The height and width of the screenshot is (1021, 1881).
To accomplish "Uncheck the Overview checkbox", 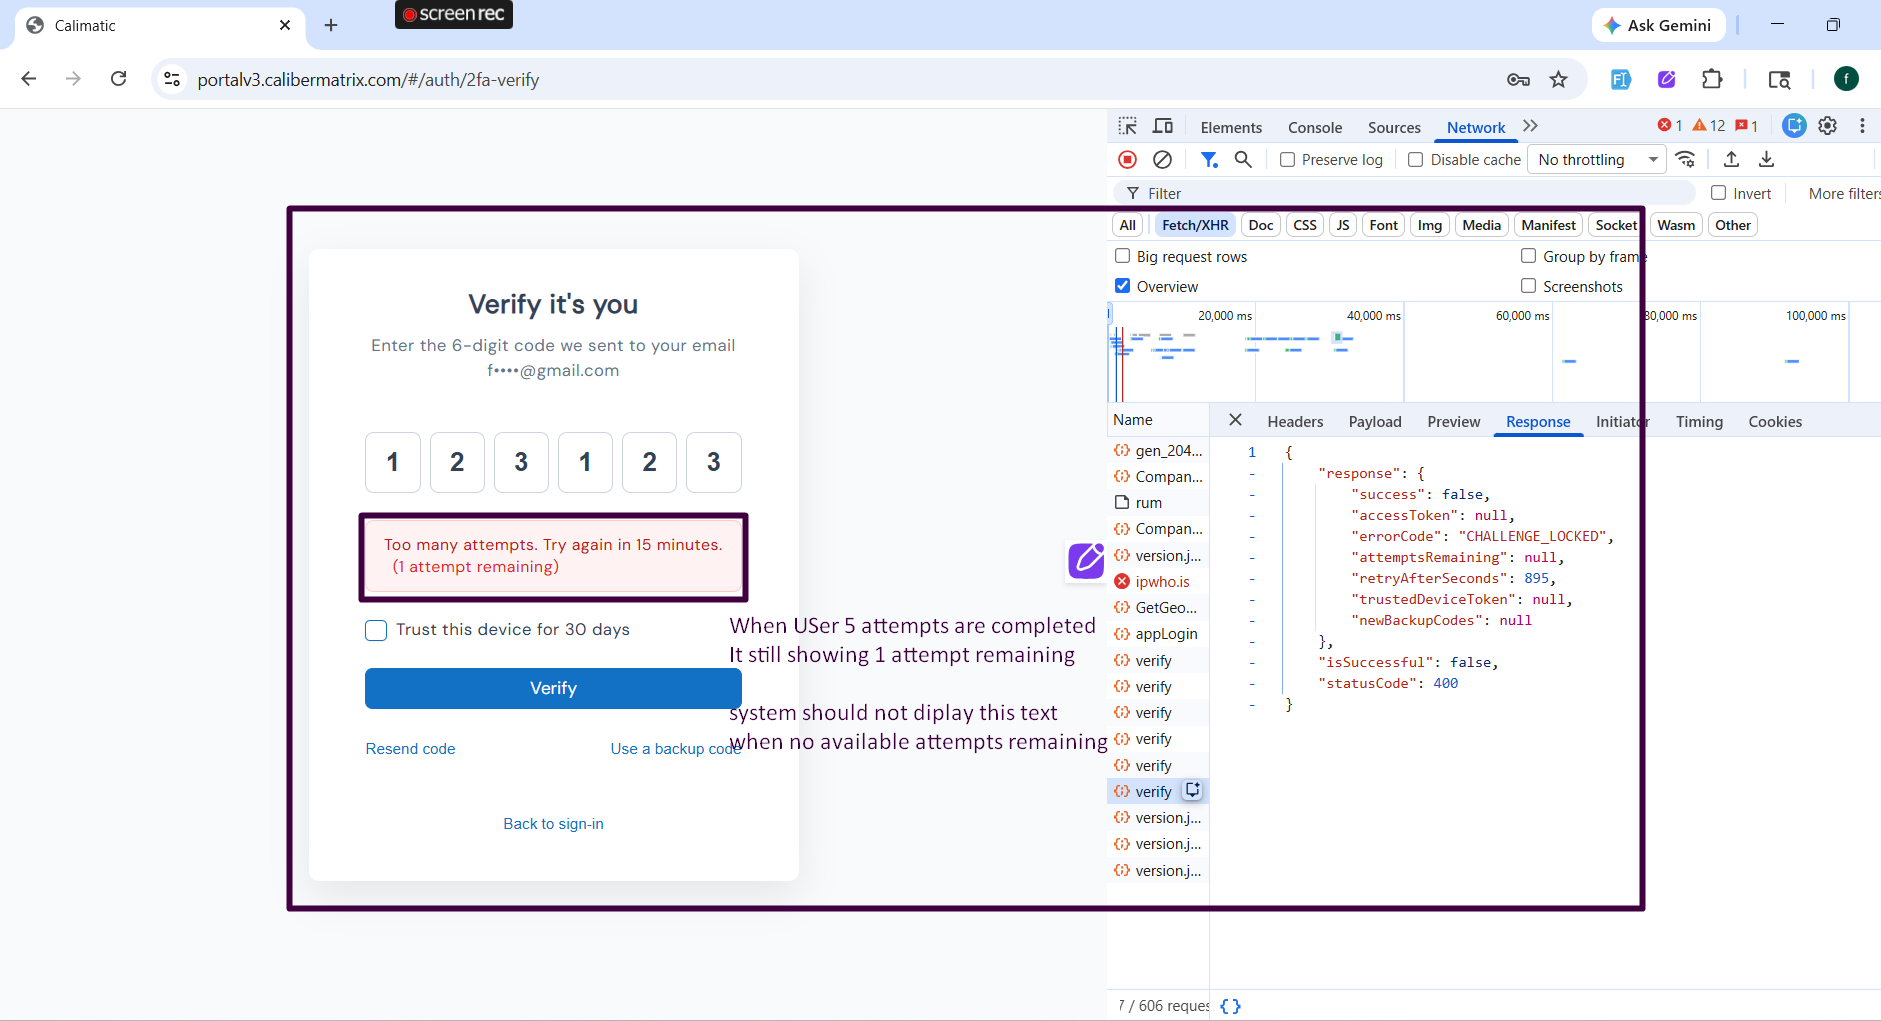I will point(1123,286).
